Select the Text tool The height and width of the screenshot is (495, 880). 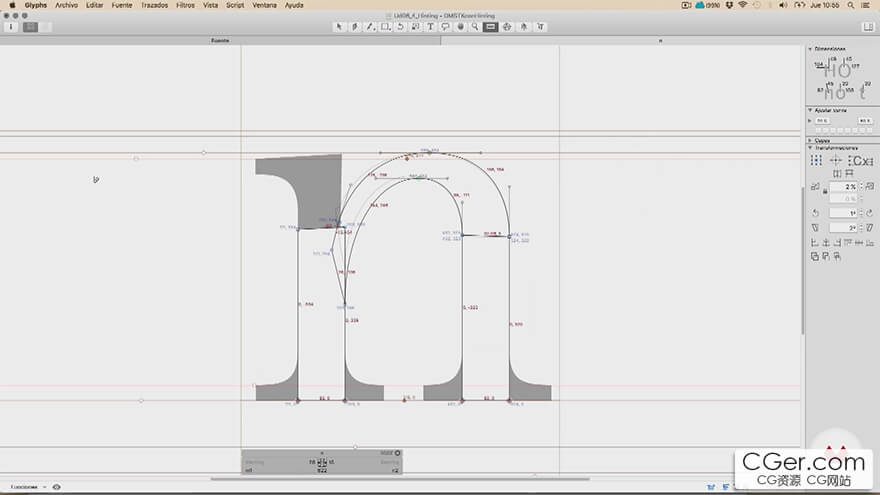coord(430,26)
